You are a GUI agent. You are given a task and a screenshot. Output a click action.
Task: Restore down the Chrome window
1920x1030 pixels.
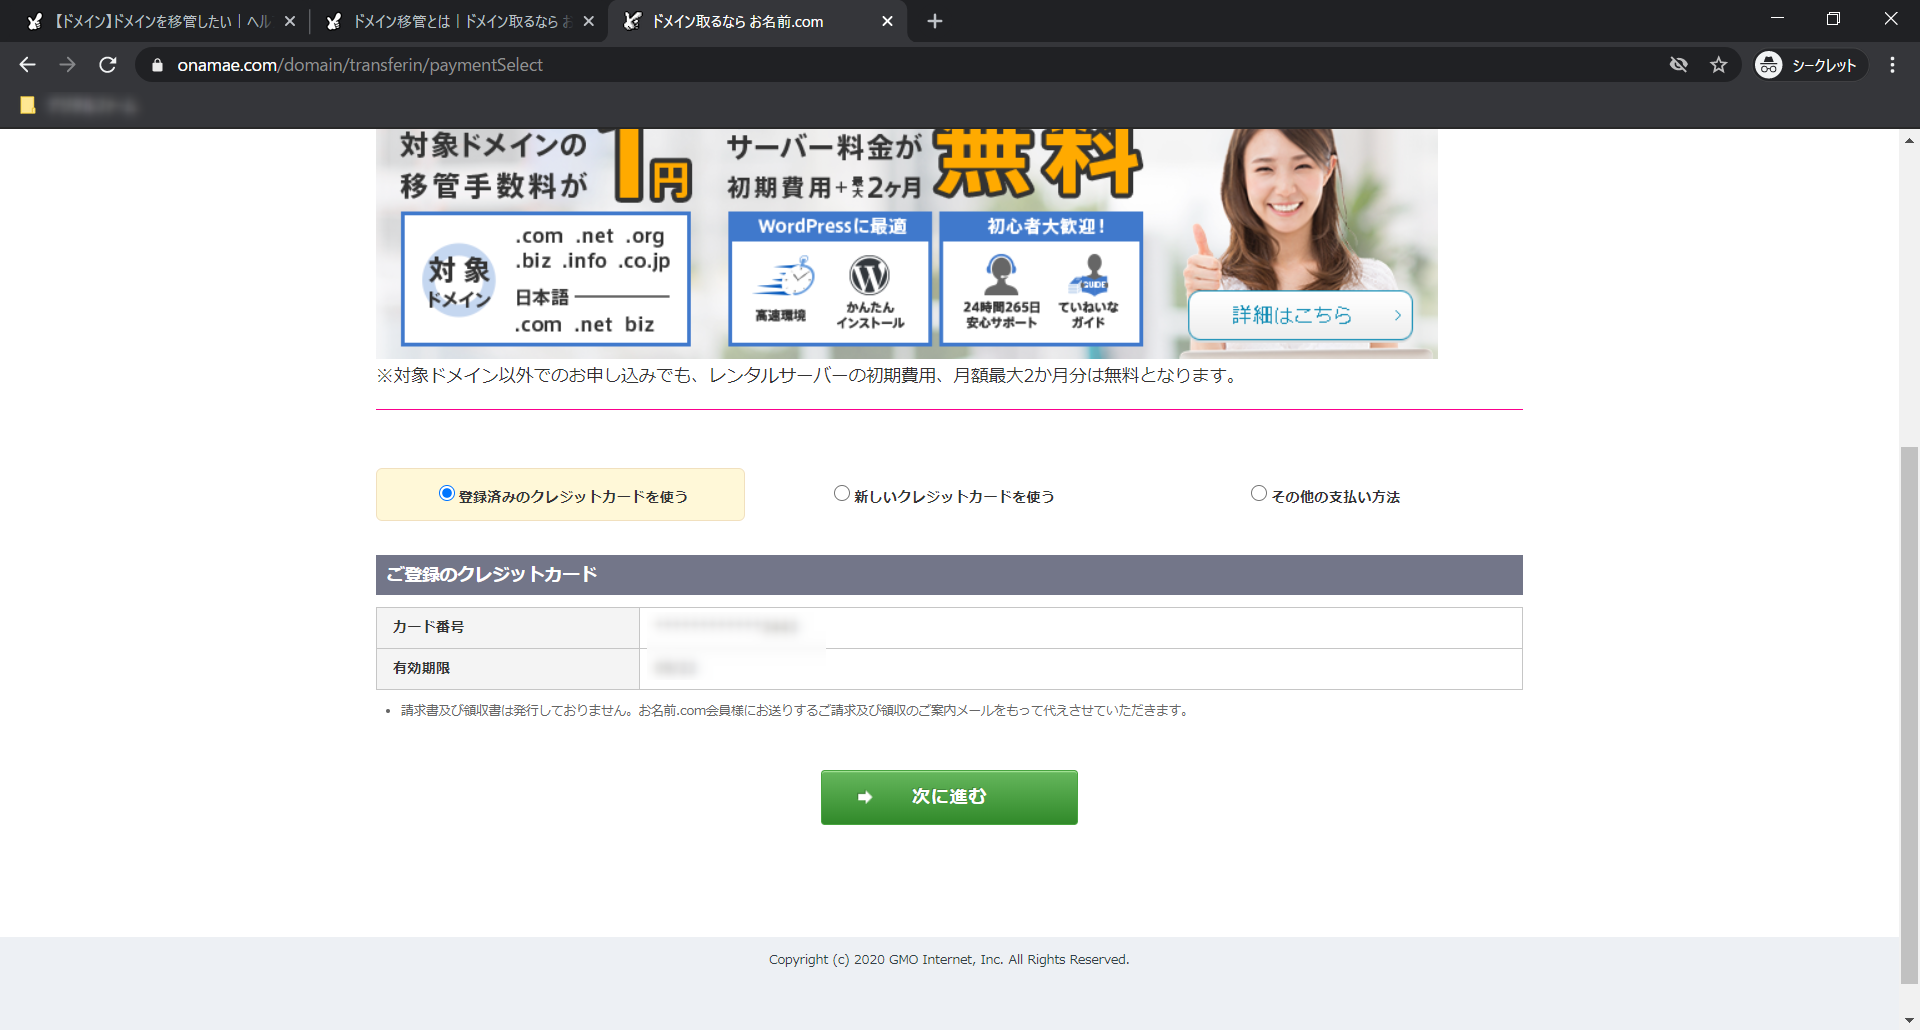[x=1833, y=19]
